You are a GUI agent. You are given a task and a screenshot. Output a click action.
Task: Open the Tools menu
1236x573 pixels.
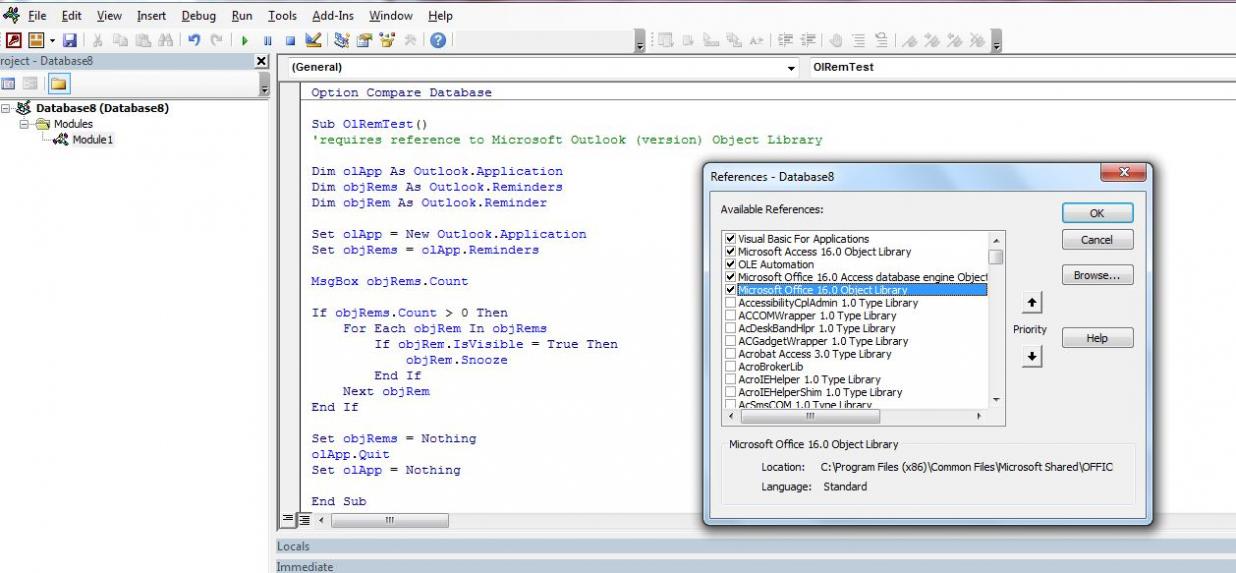pyautogui.click(x=282, y=16)
